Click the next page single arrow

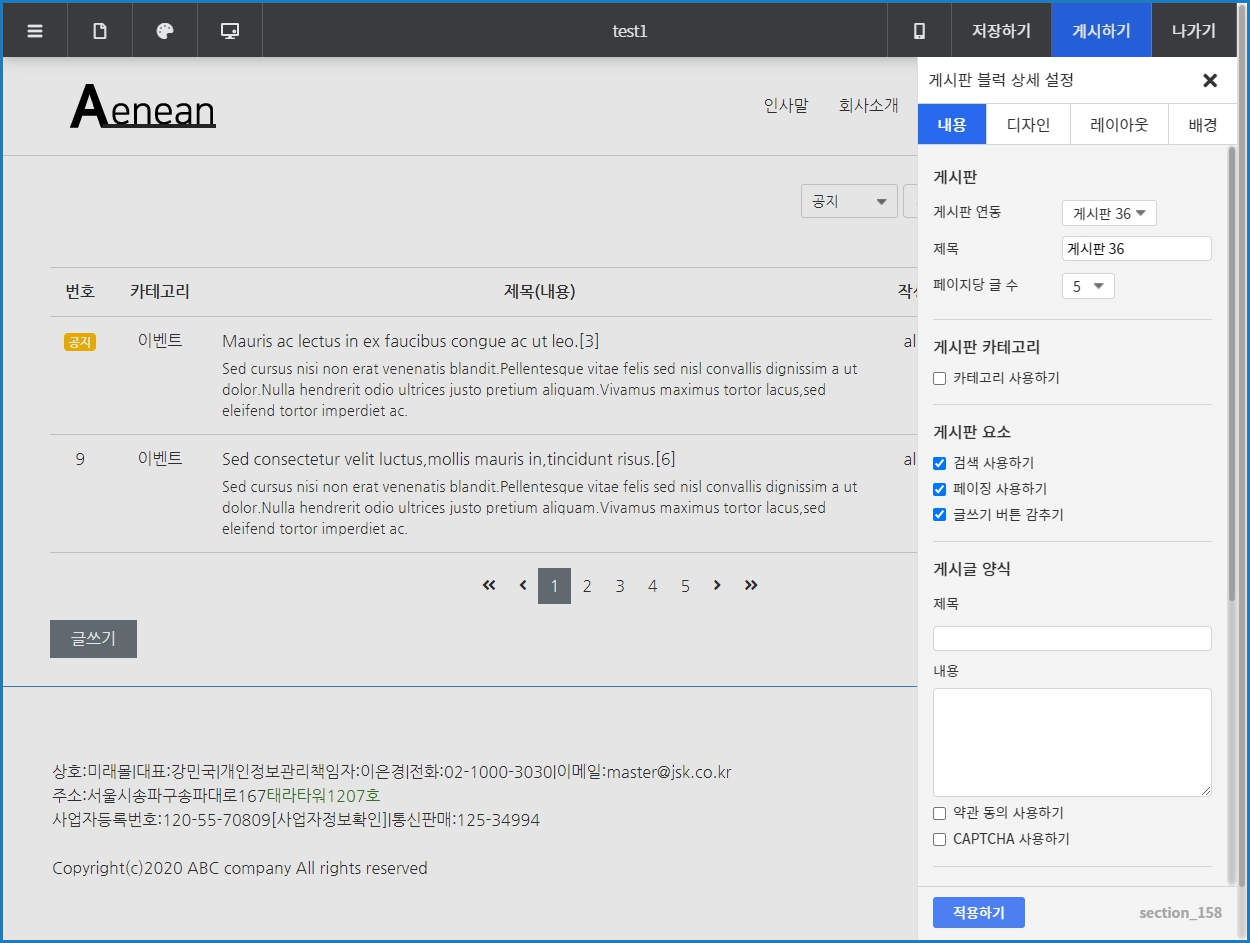(717, 586)
